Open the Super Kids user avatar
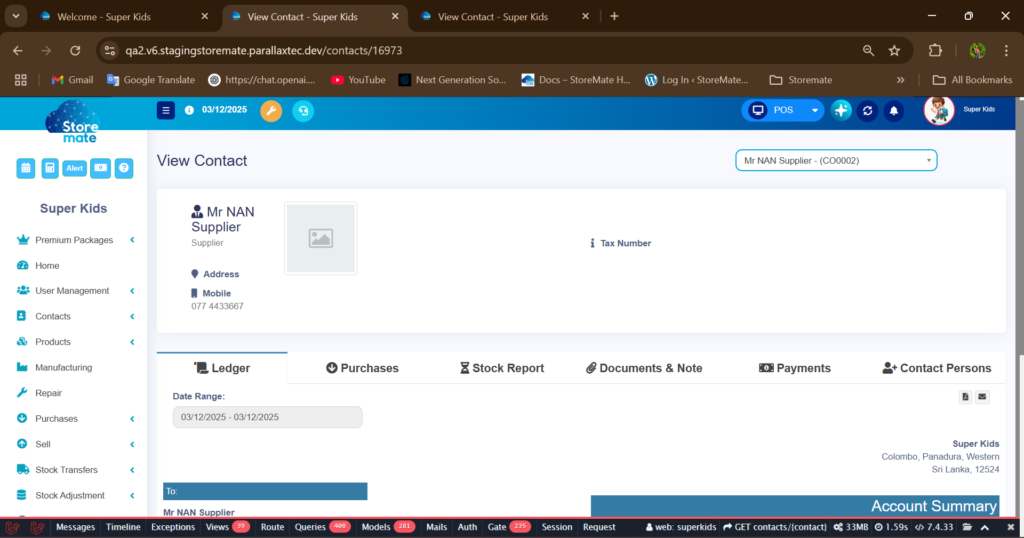 939,110
